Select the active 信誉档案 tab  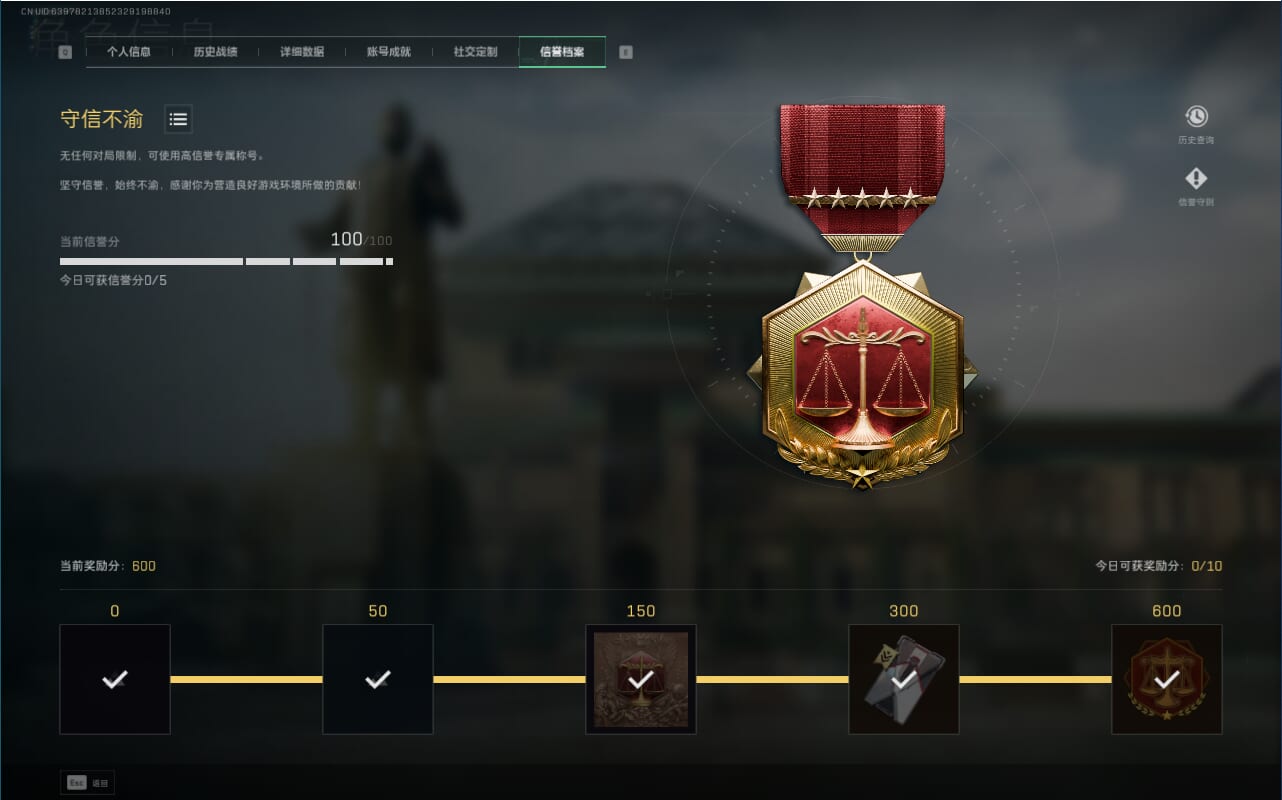tap(562, 52)
